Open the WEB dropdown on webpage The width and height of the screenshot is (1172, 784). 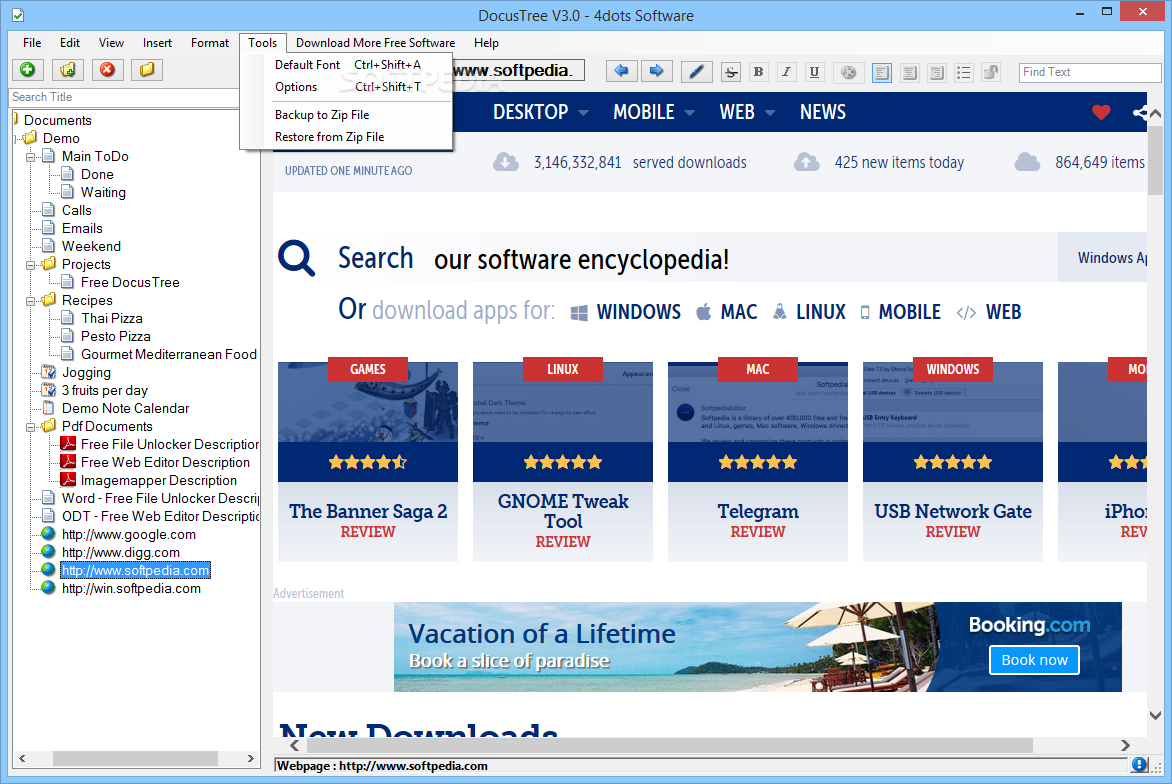point(747,112)
